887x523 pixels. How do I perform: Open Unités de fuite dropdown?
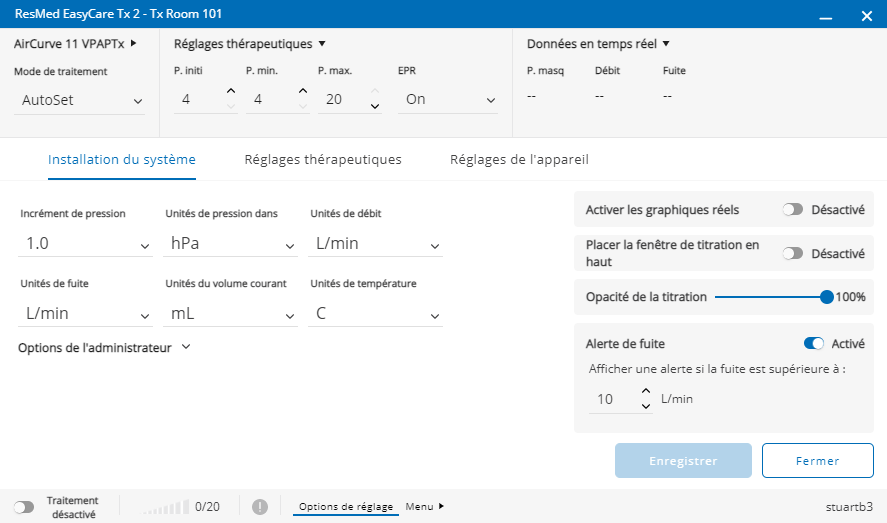[x=85, y=313]
